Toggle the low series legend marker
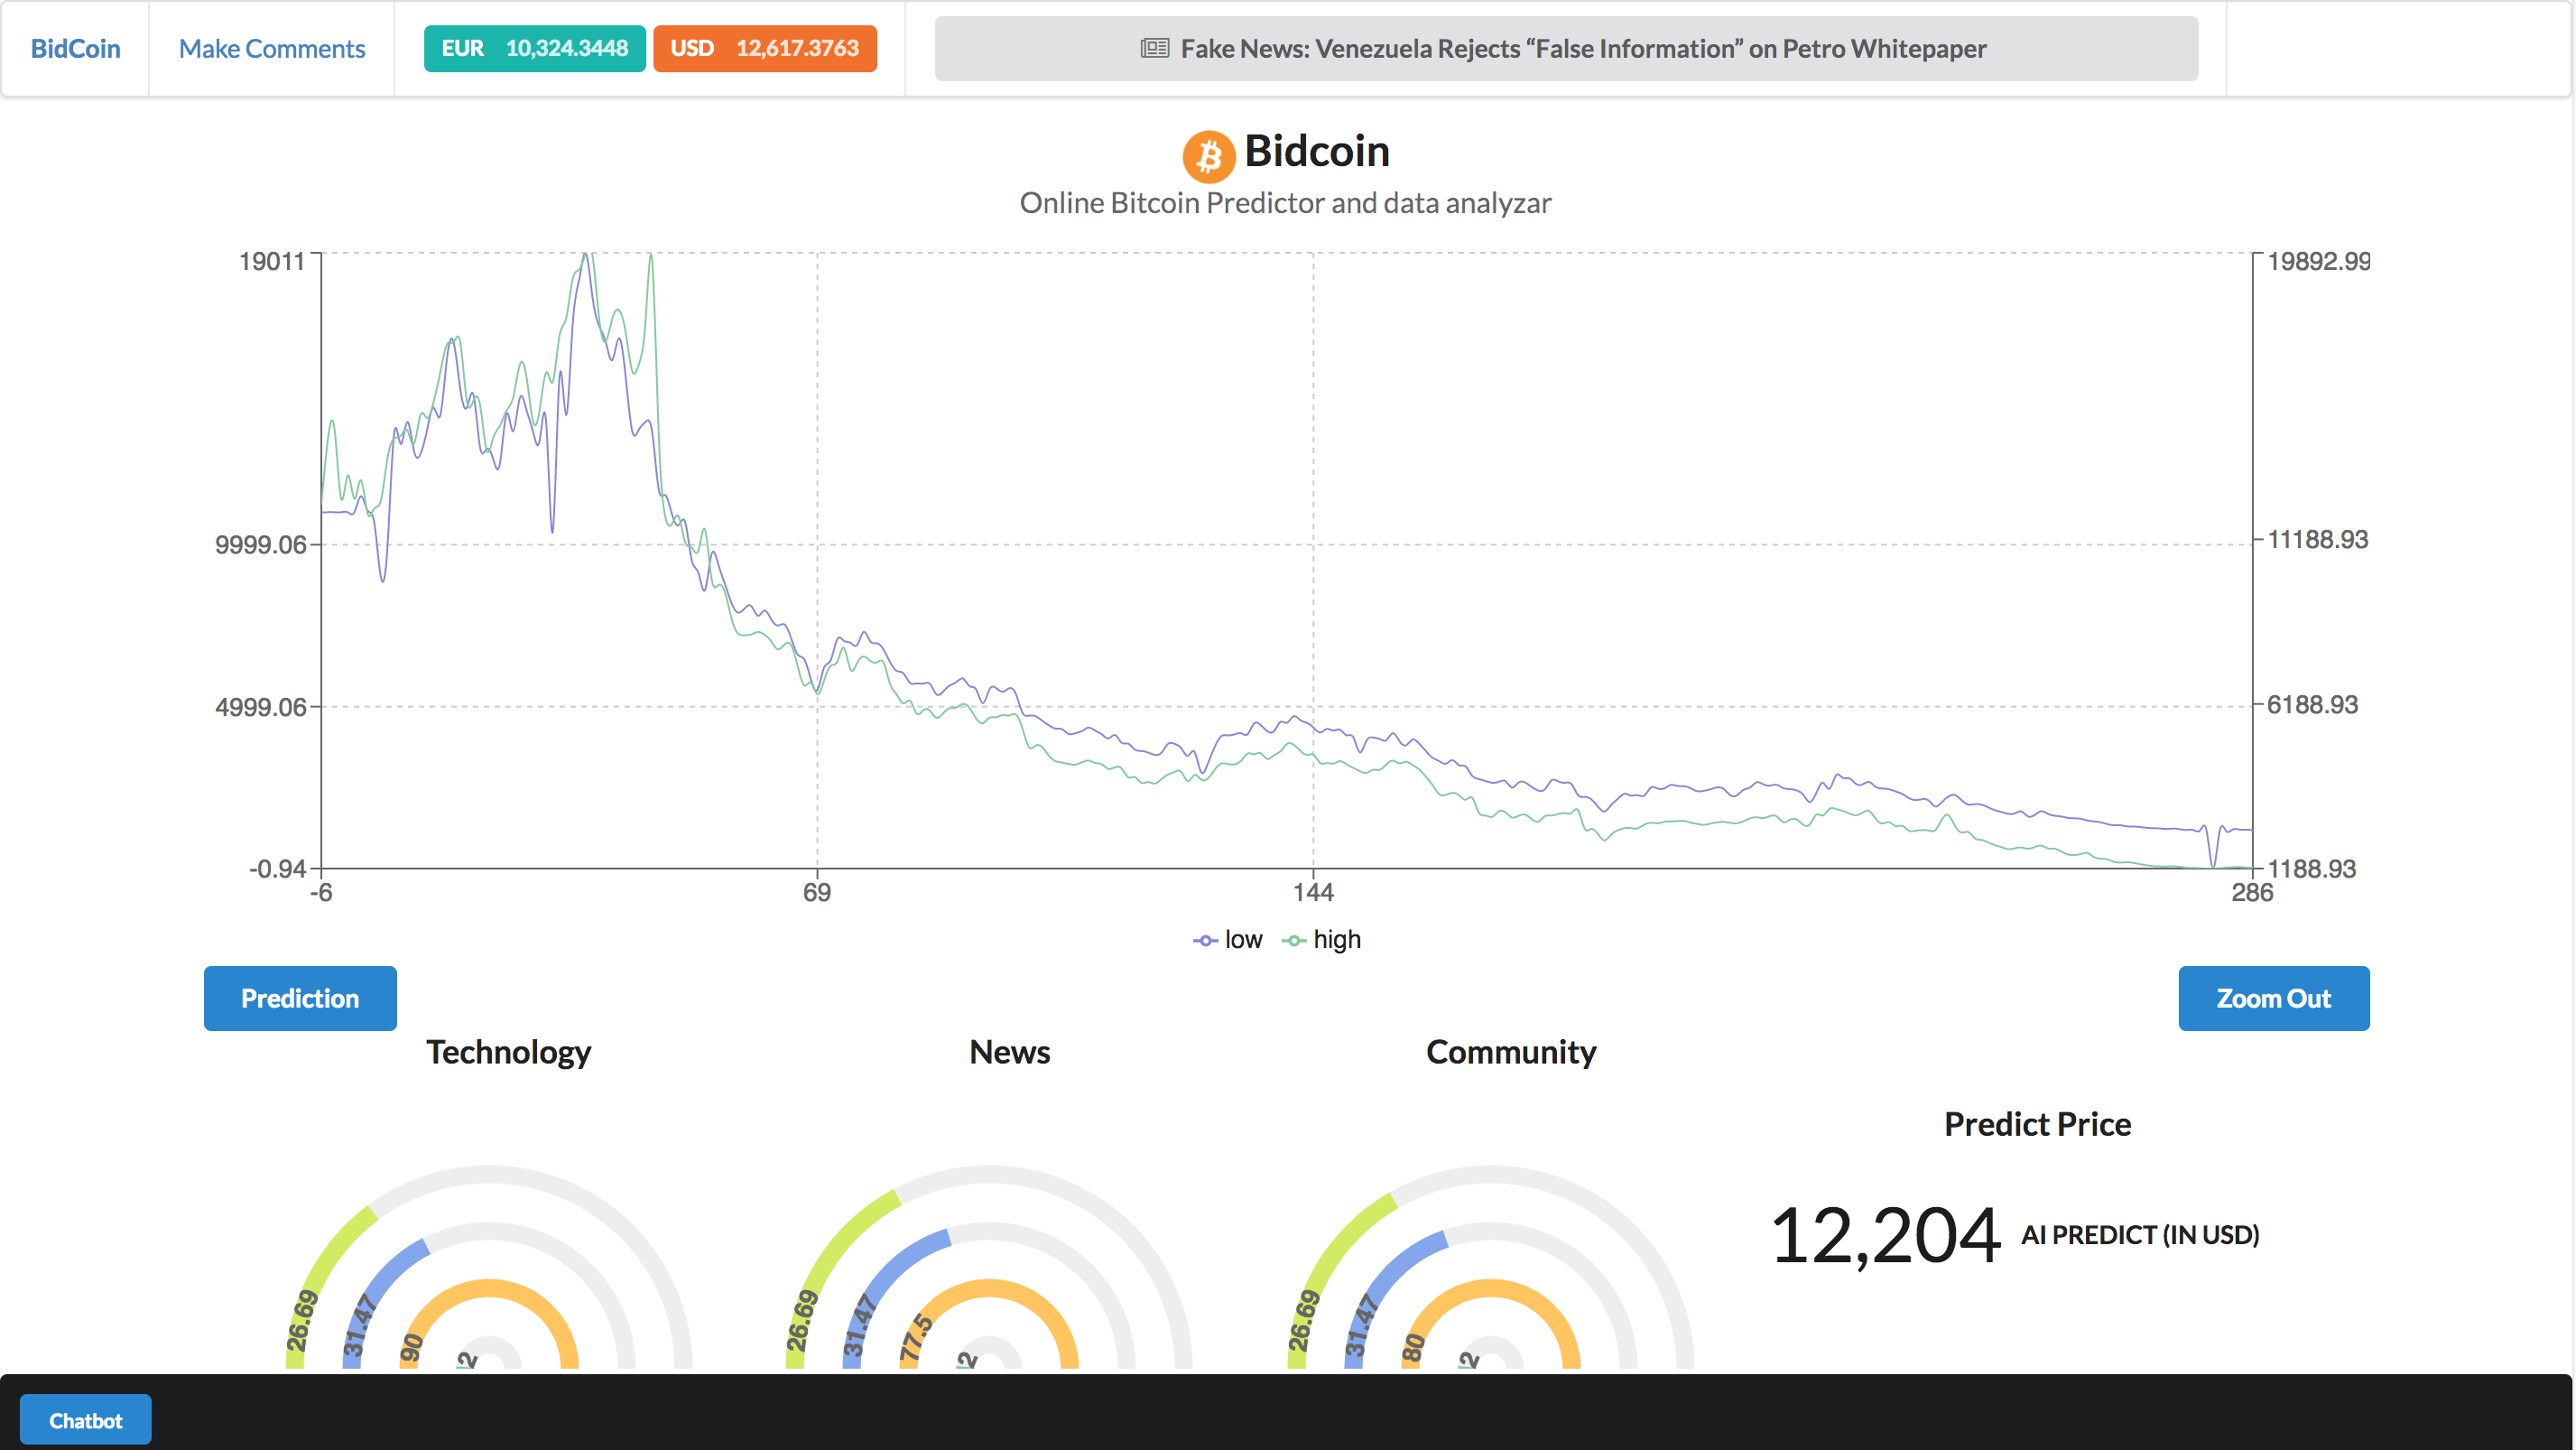This screenshot has width=2576, height=1450. (1205, 940)
